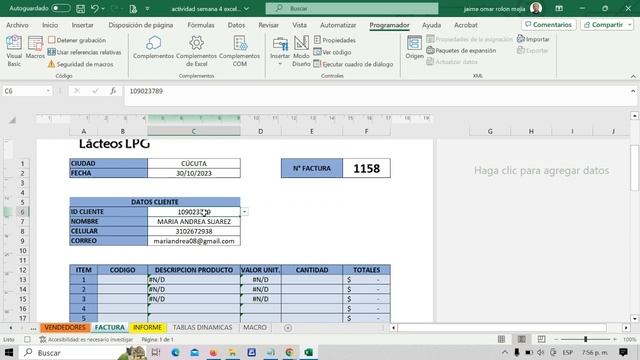Select the cell containing CÚCUTA
The height and width of the screenshot is (360, 640).
[x=194, y=163]
